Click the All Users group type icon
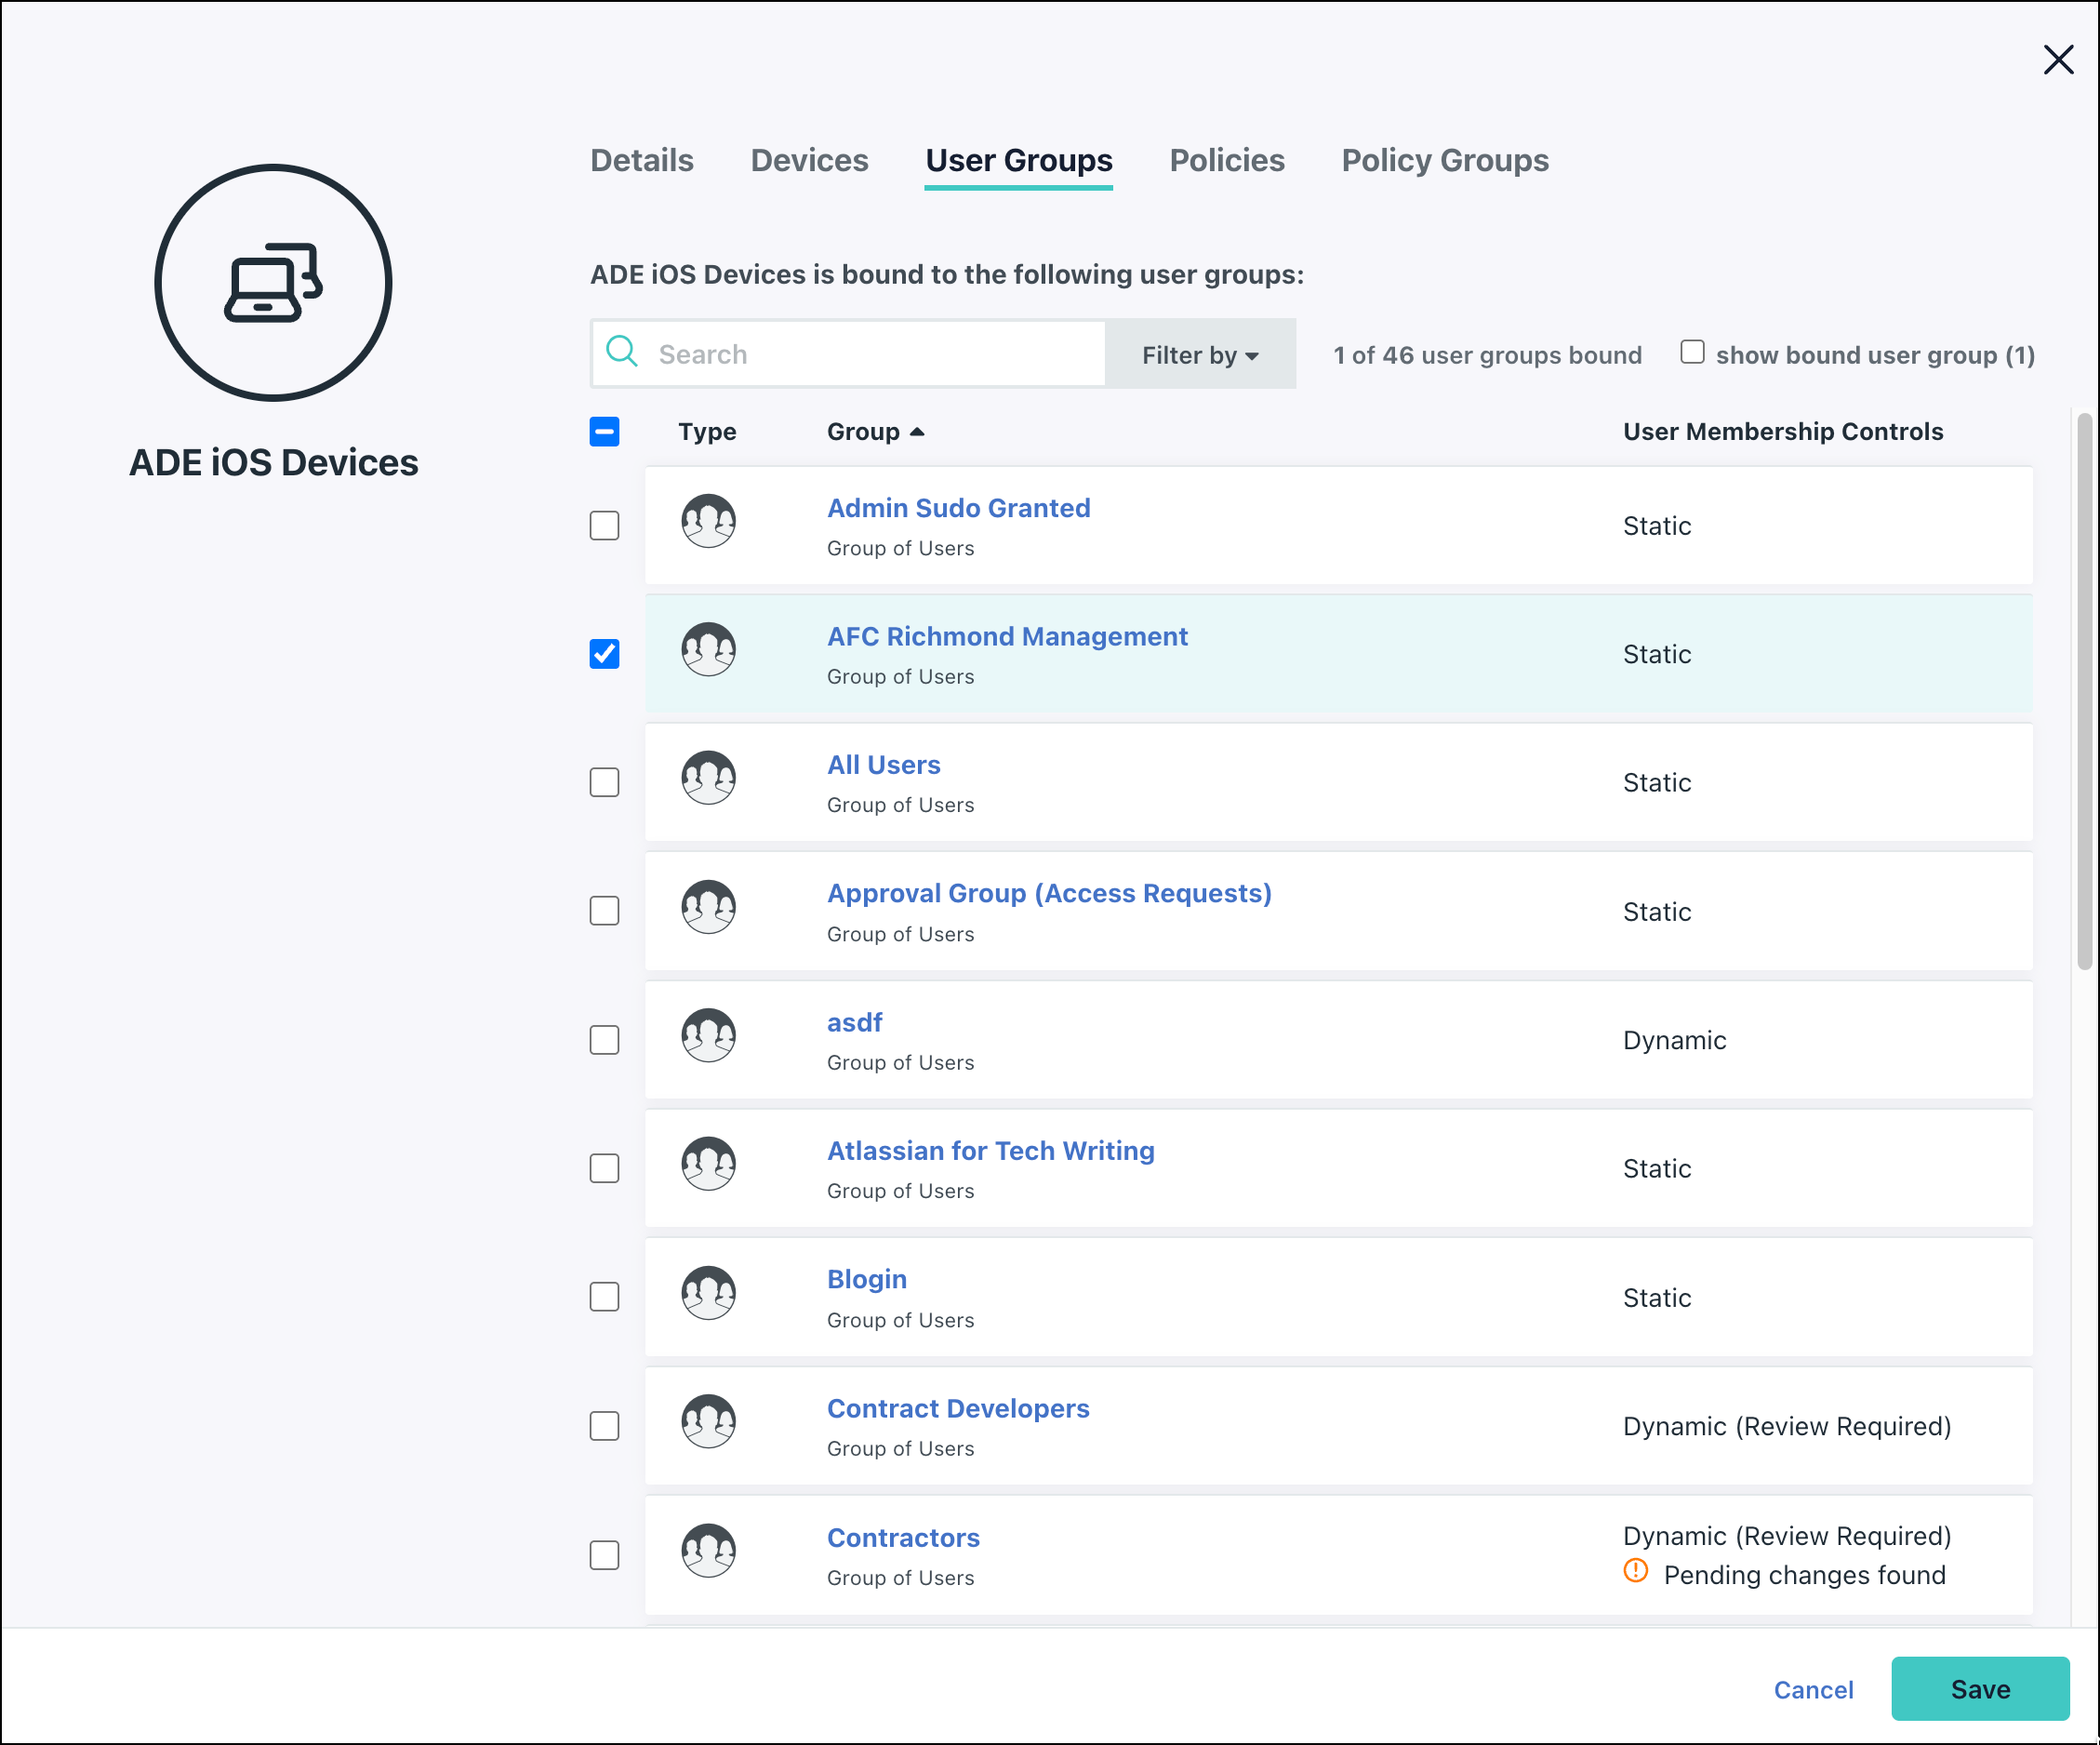Viewport: 2100px width, 1745px height. click(708, 779)
